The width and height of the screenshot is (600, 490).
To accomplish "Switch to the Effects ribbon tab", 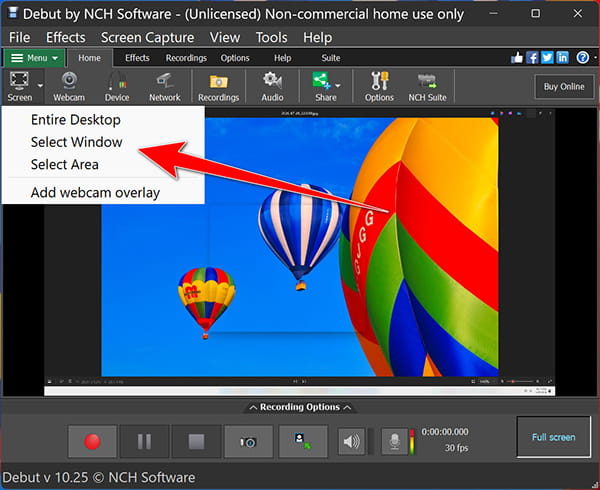I will (x=137, y=58).
